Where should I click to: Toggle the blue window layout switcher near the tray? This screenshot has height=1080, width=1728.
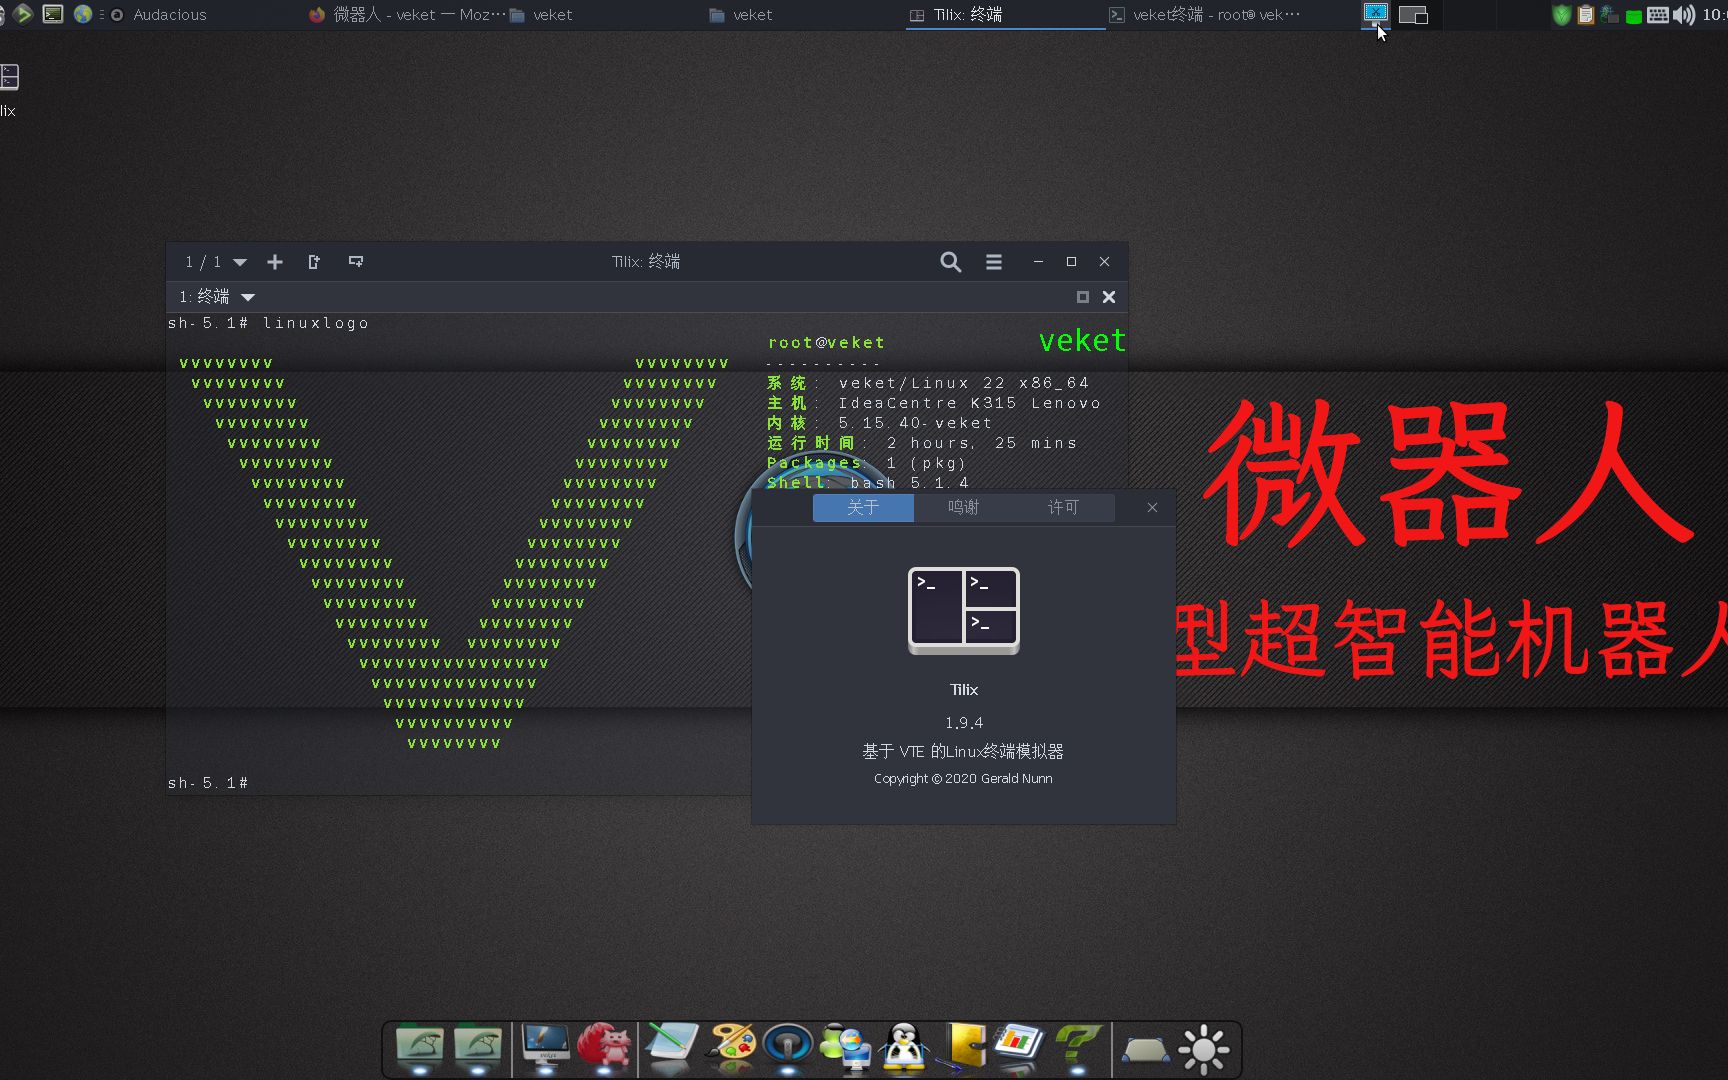1376,13
